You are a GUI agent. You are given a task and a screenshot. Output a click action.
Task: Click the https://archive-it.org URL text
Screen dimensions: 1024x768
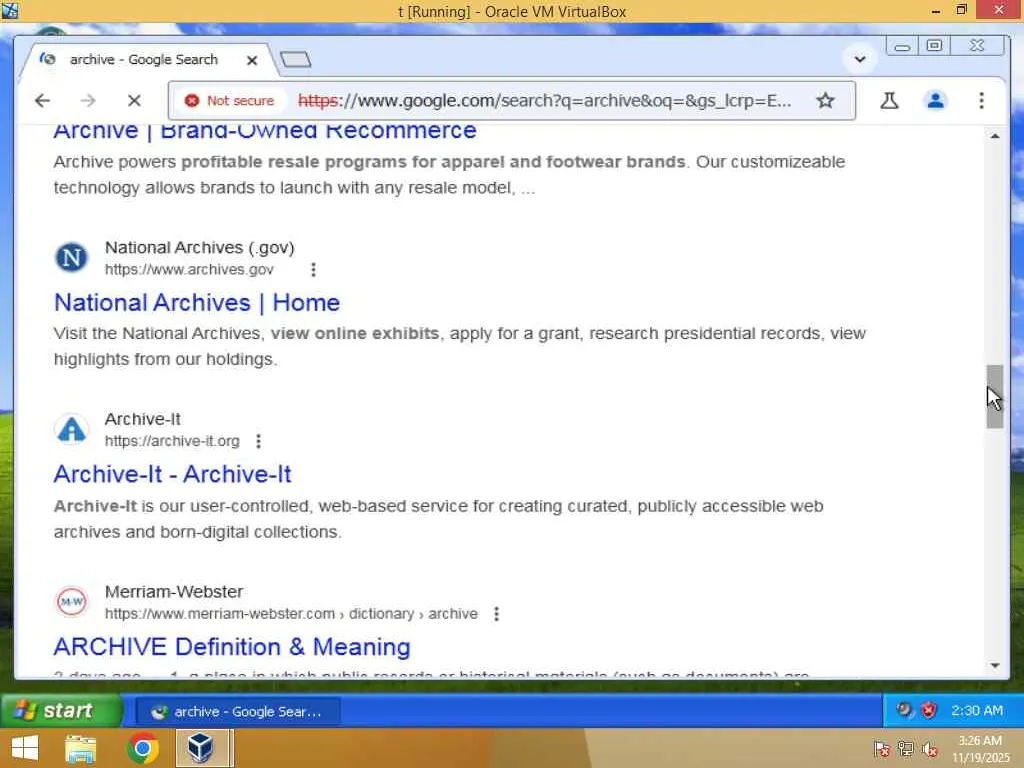(172, 441)
